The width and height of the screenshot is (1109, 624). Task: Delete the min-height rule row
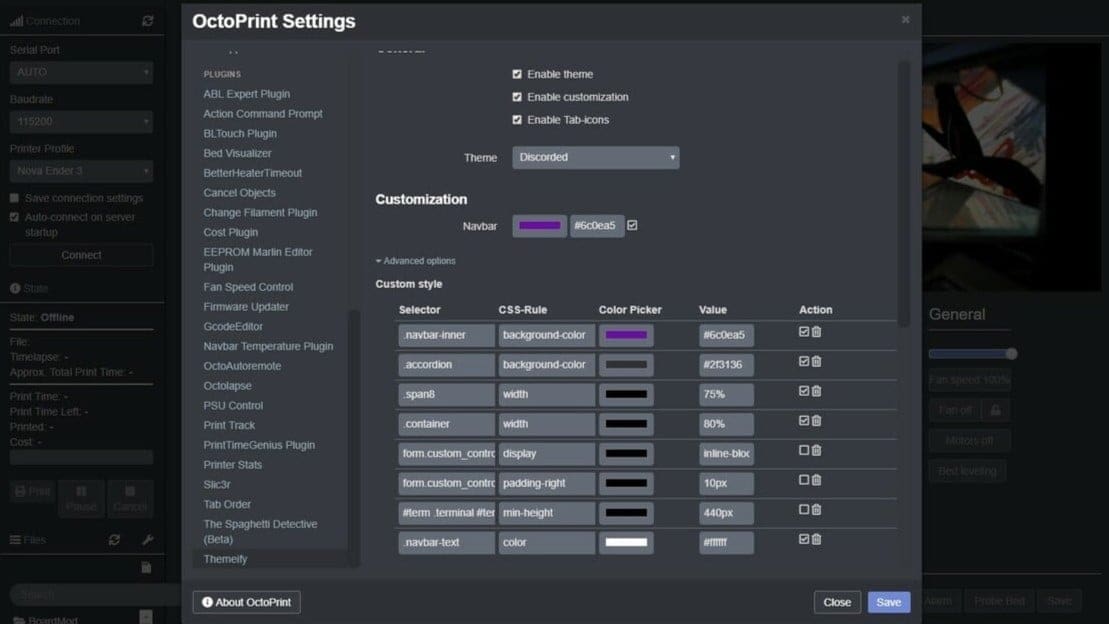816,510
